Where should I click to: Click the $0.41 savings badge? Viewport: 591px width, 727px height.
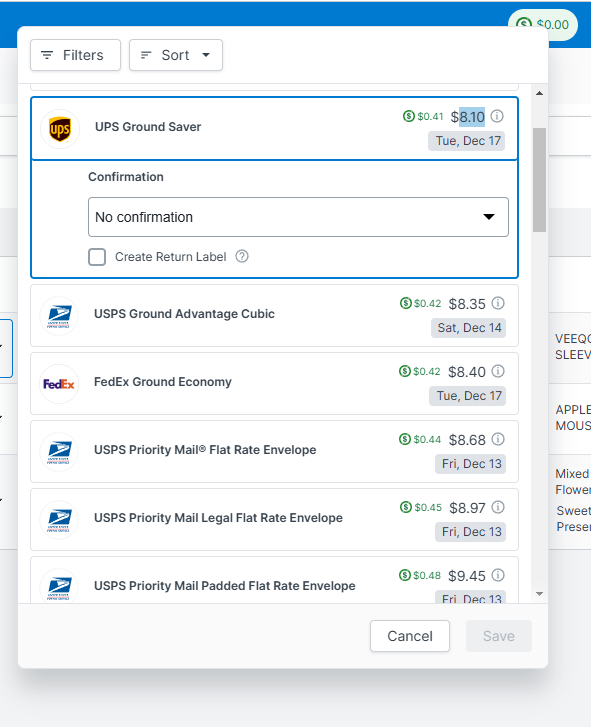[423, 116]
